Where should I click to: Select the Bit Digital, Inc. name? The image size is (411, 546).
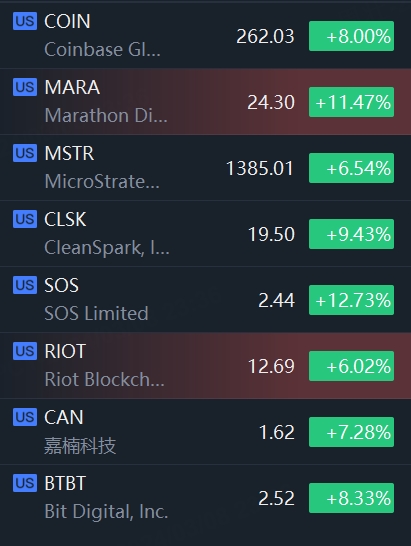(x=106, y=512)
